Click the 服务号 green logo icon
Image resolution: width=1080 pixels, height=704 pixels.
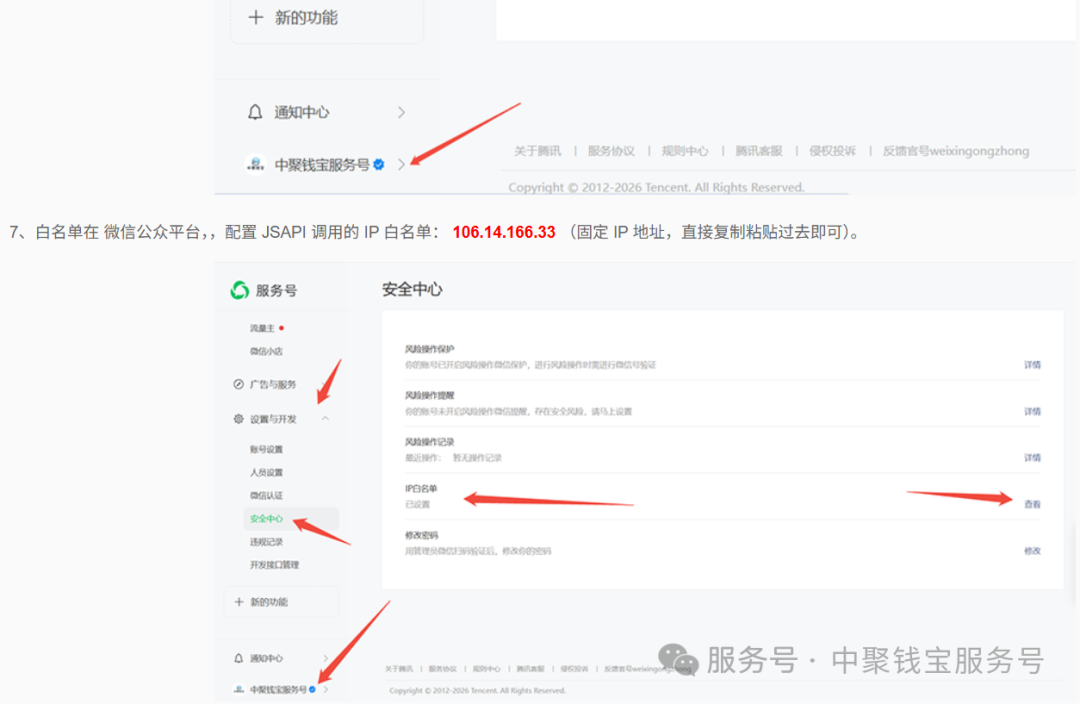pos(238,290)
